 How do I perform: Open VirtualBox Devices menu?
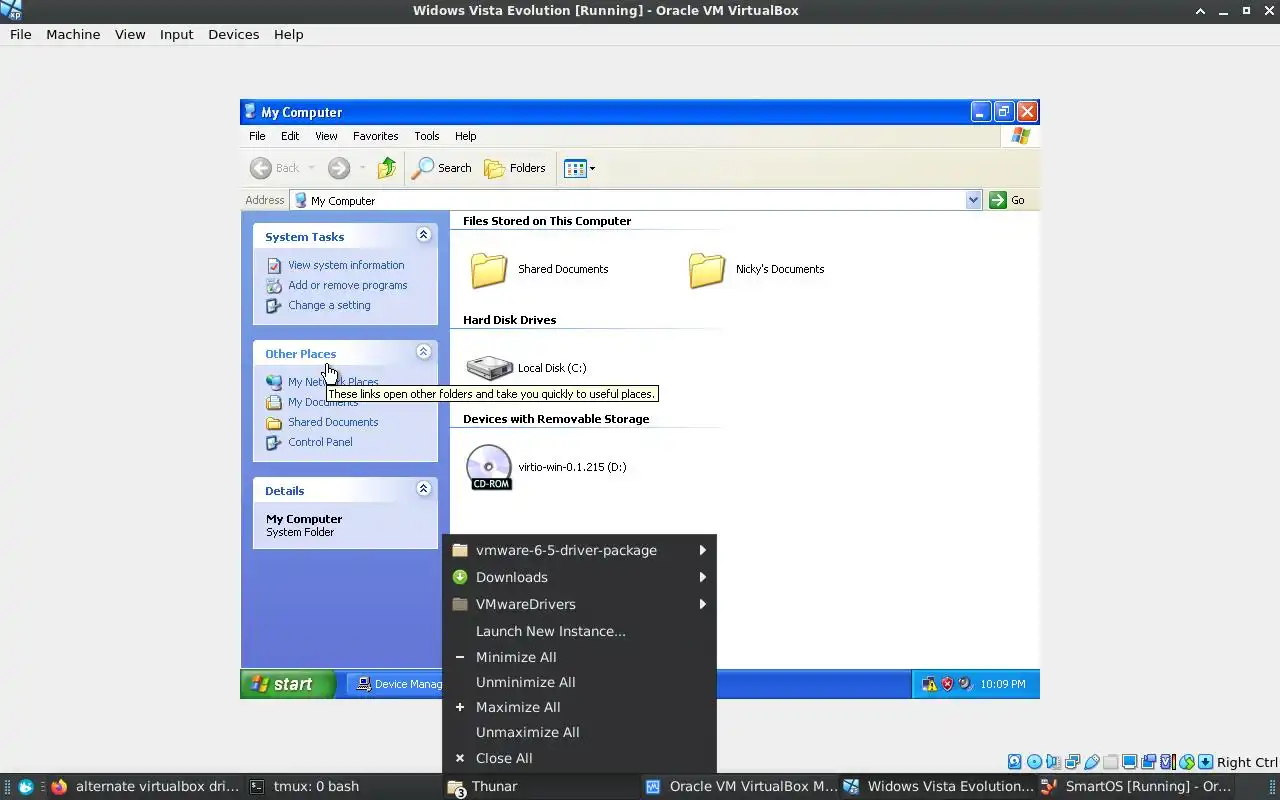(x=233, y=34)
